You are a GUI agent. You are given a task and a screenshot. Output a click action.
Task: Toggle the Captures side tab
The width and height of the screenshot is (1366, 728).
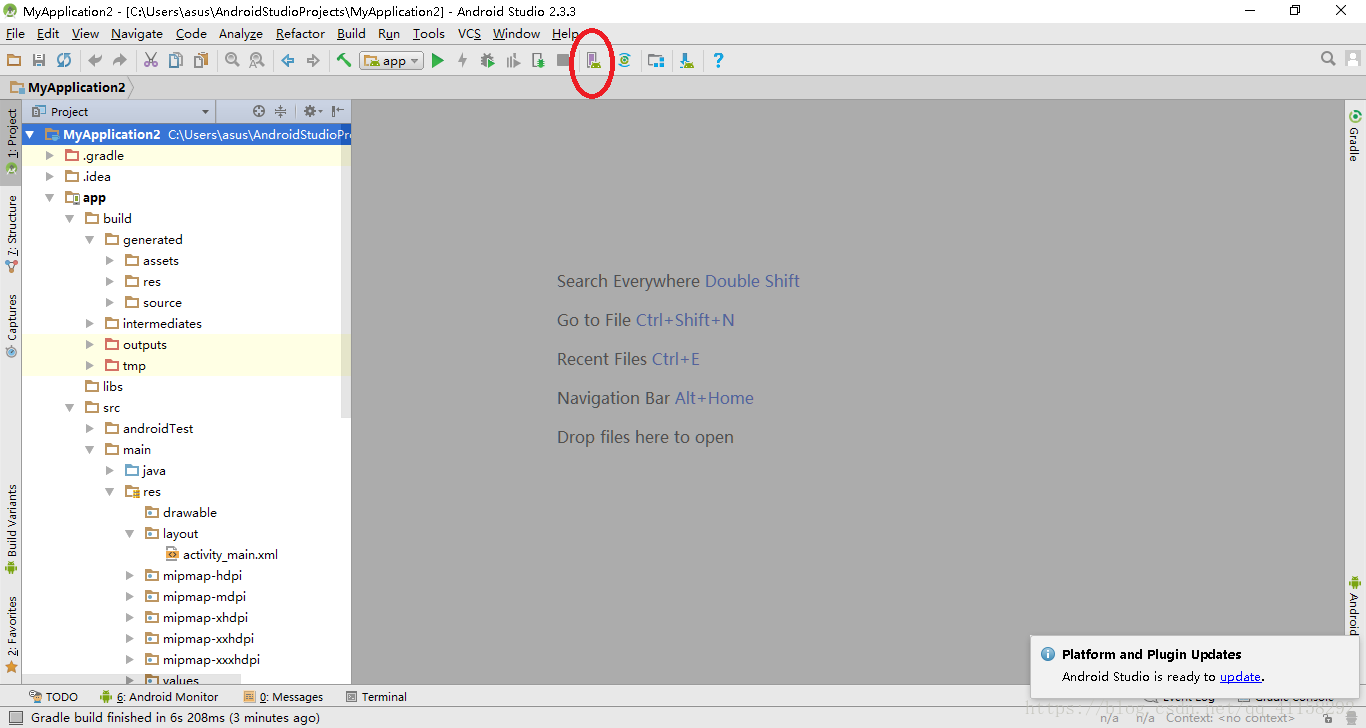click(x=12, y=325)
